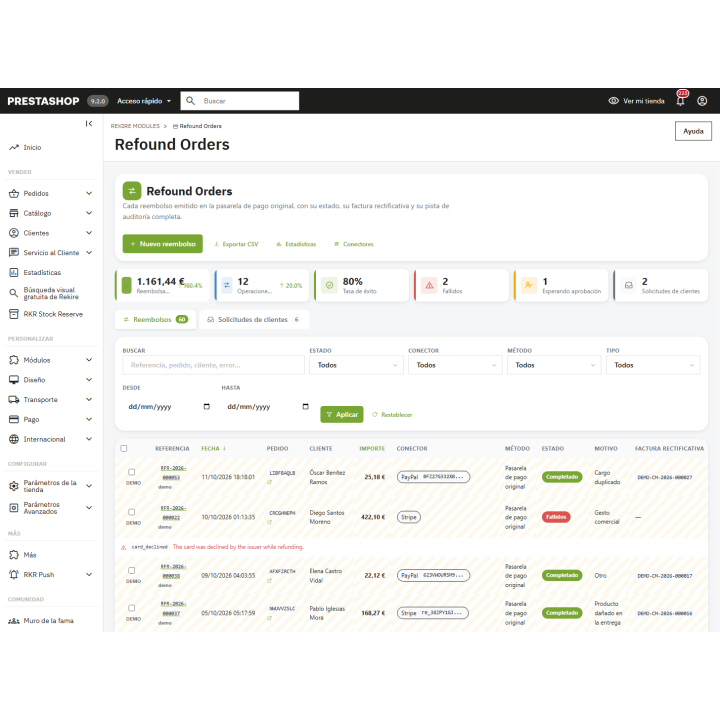Check the row checkbox for Pablo Iglesias Mora
The height and width of the screenshot is (720, 720).
coord(132,608)
